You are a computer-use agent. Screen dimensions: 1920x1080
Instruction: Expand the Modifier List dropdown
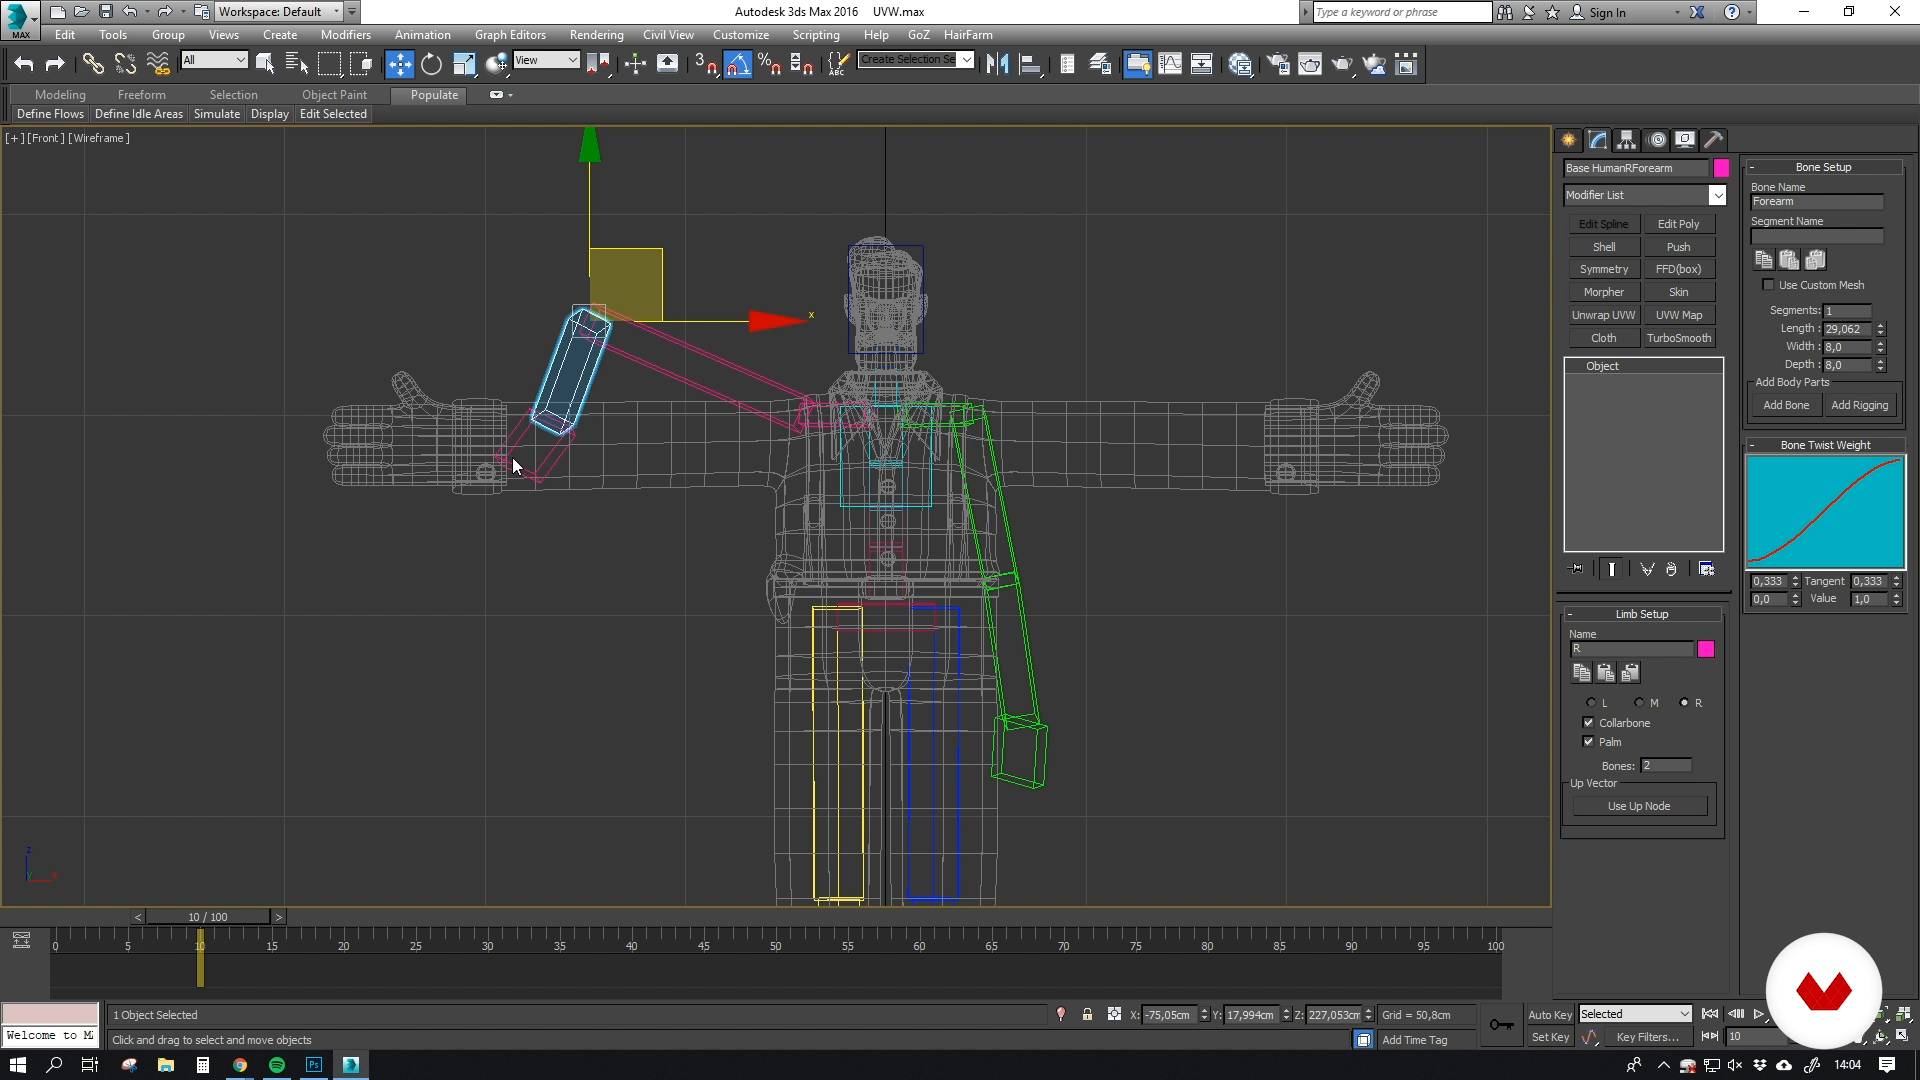1717,195
